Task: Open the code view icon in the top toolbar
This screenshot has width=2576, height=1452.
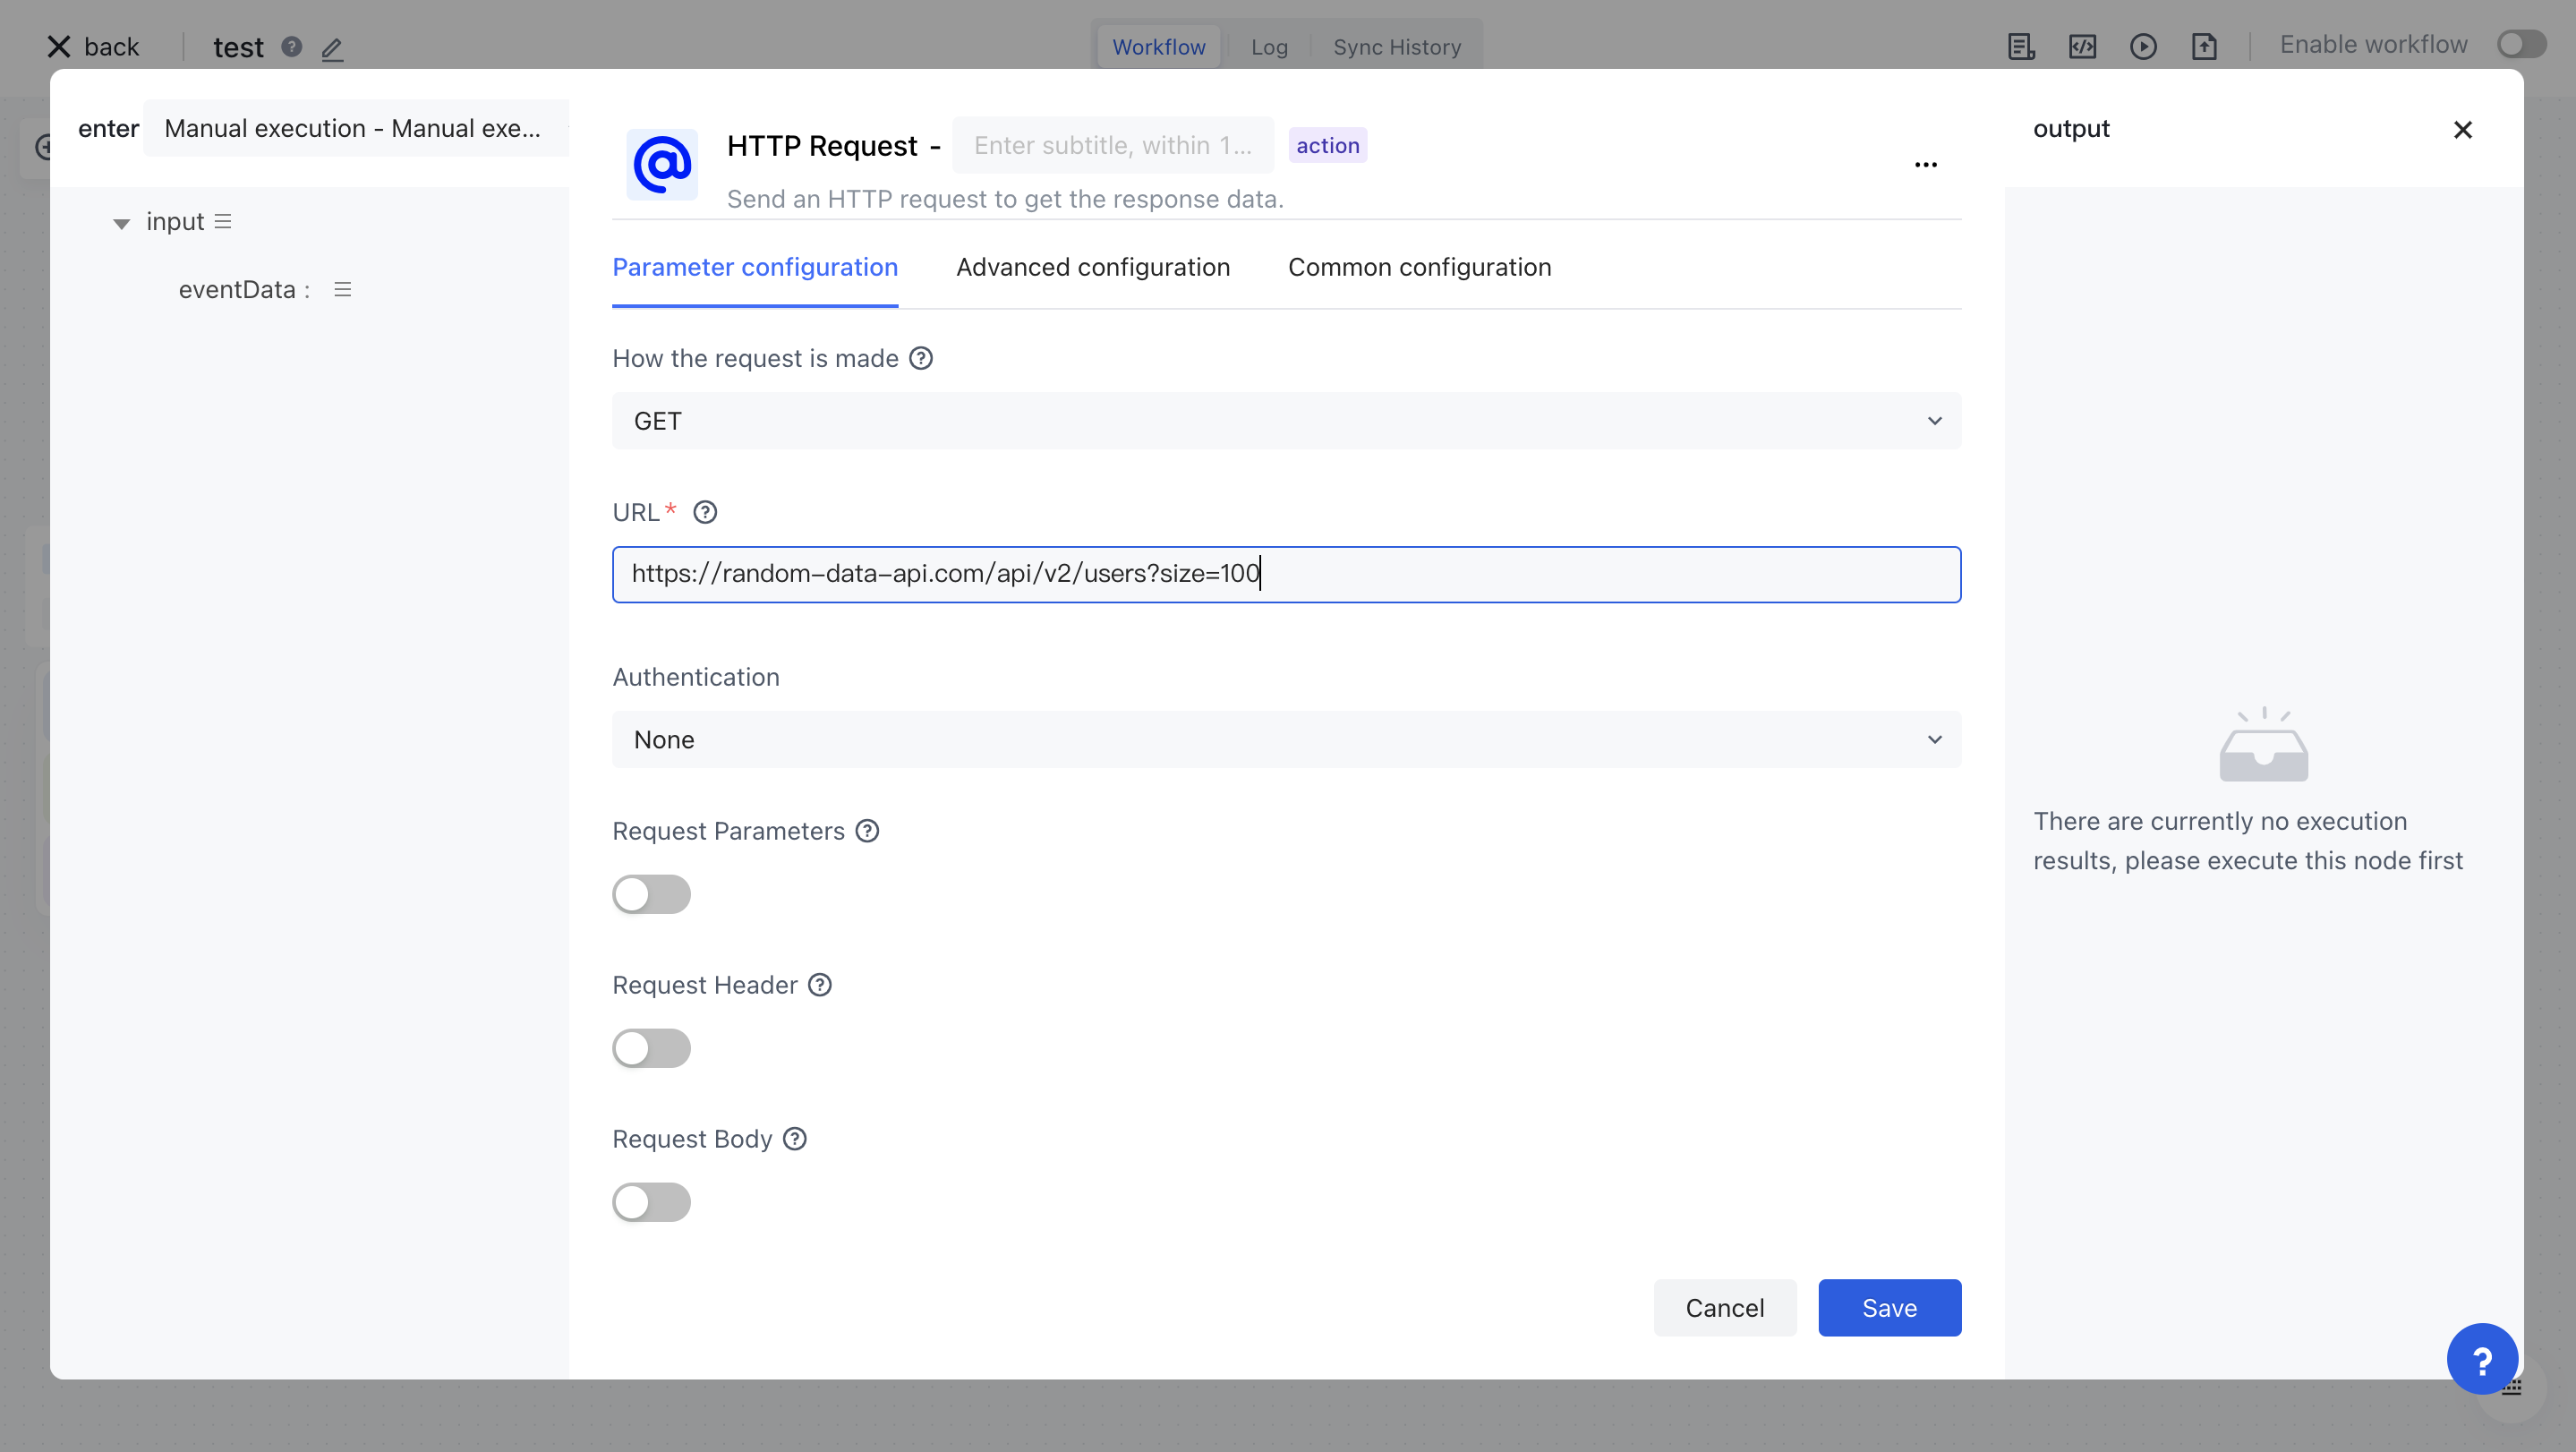Action: [x=2083, y=46]
